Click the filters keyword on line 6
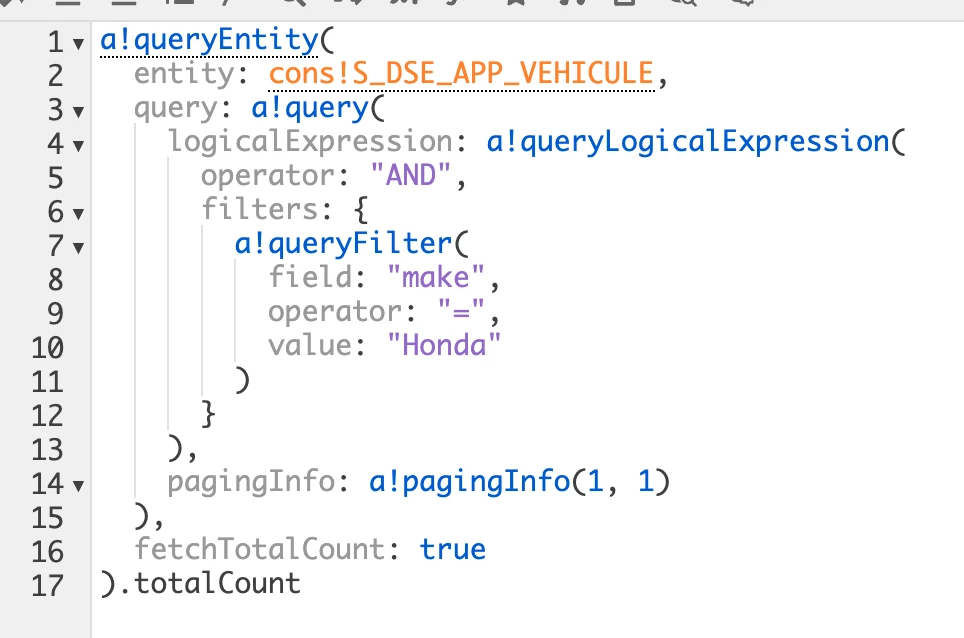964x638 pixels. point(259,210)
